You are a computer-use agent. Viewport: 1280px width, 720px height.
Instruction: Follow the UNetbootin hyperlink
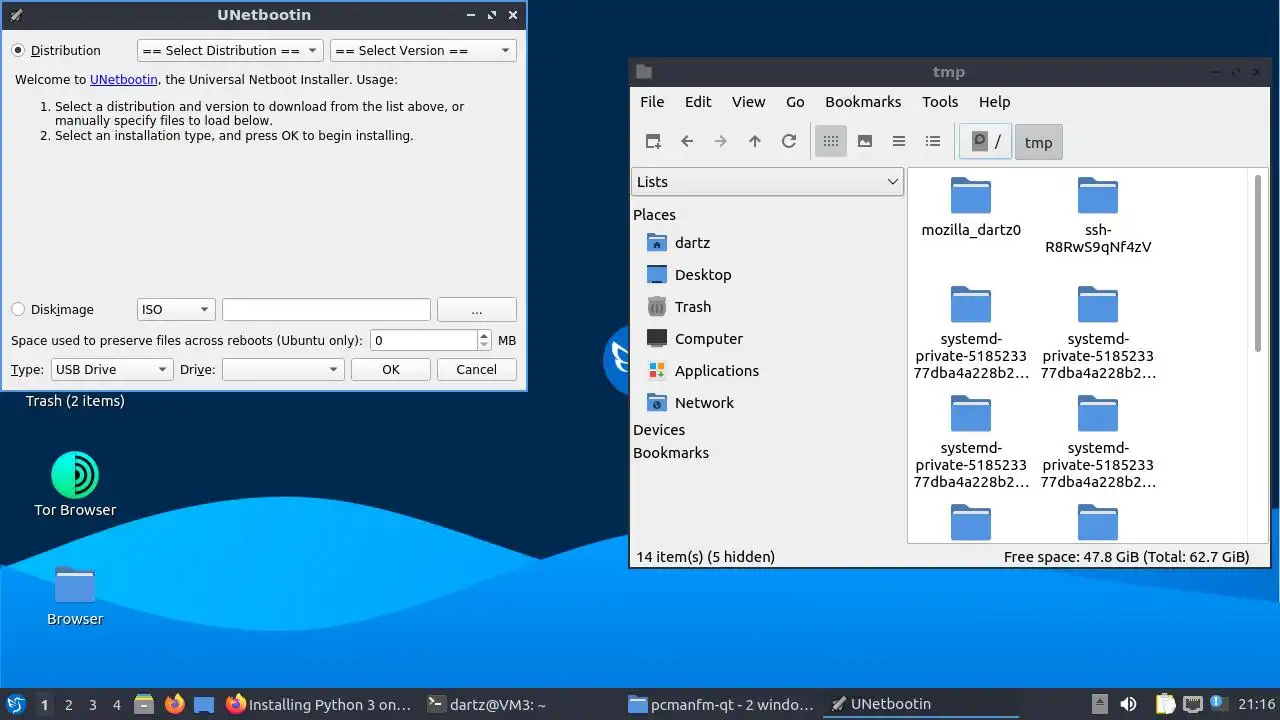[124, 79]
